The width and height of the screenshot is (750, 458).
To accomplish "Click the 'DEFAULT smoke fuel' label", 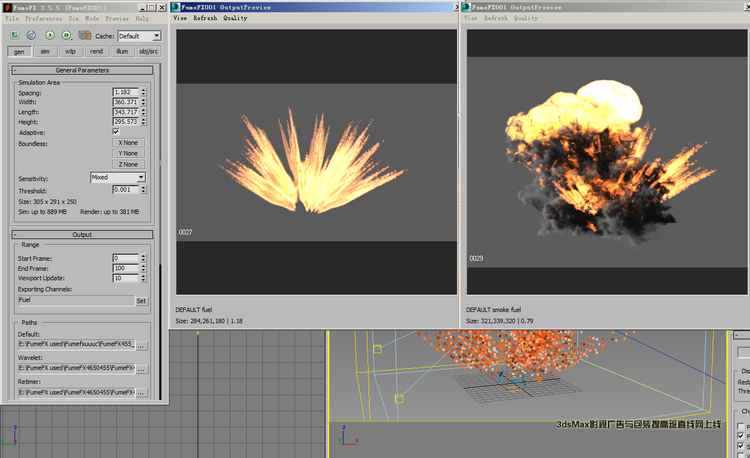I will pos(494,310).
